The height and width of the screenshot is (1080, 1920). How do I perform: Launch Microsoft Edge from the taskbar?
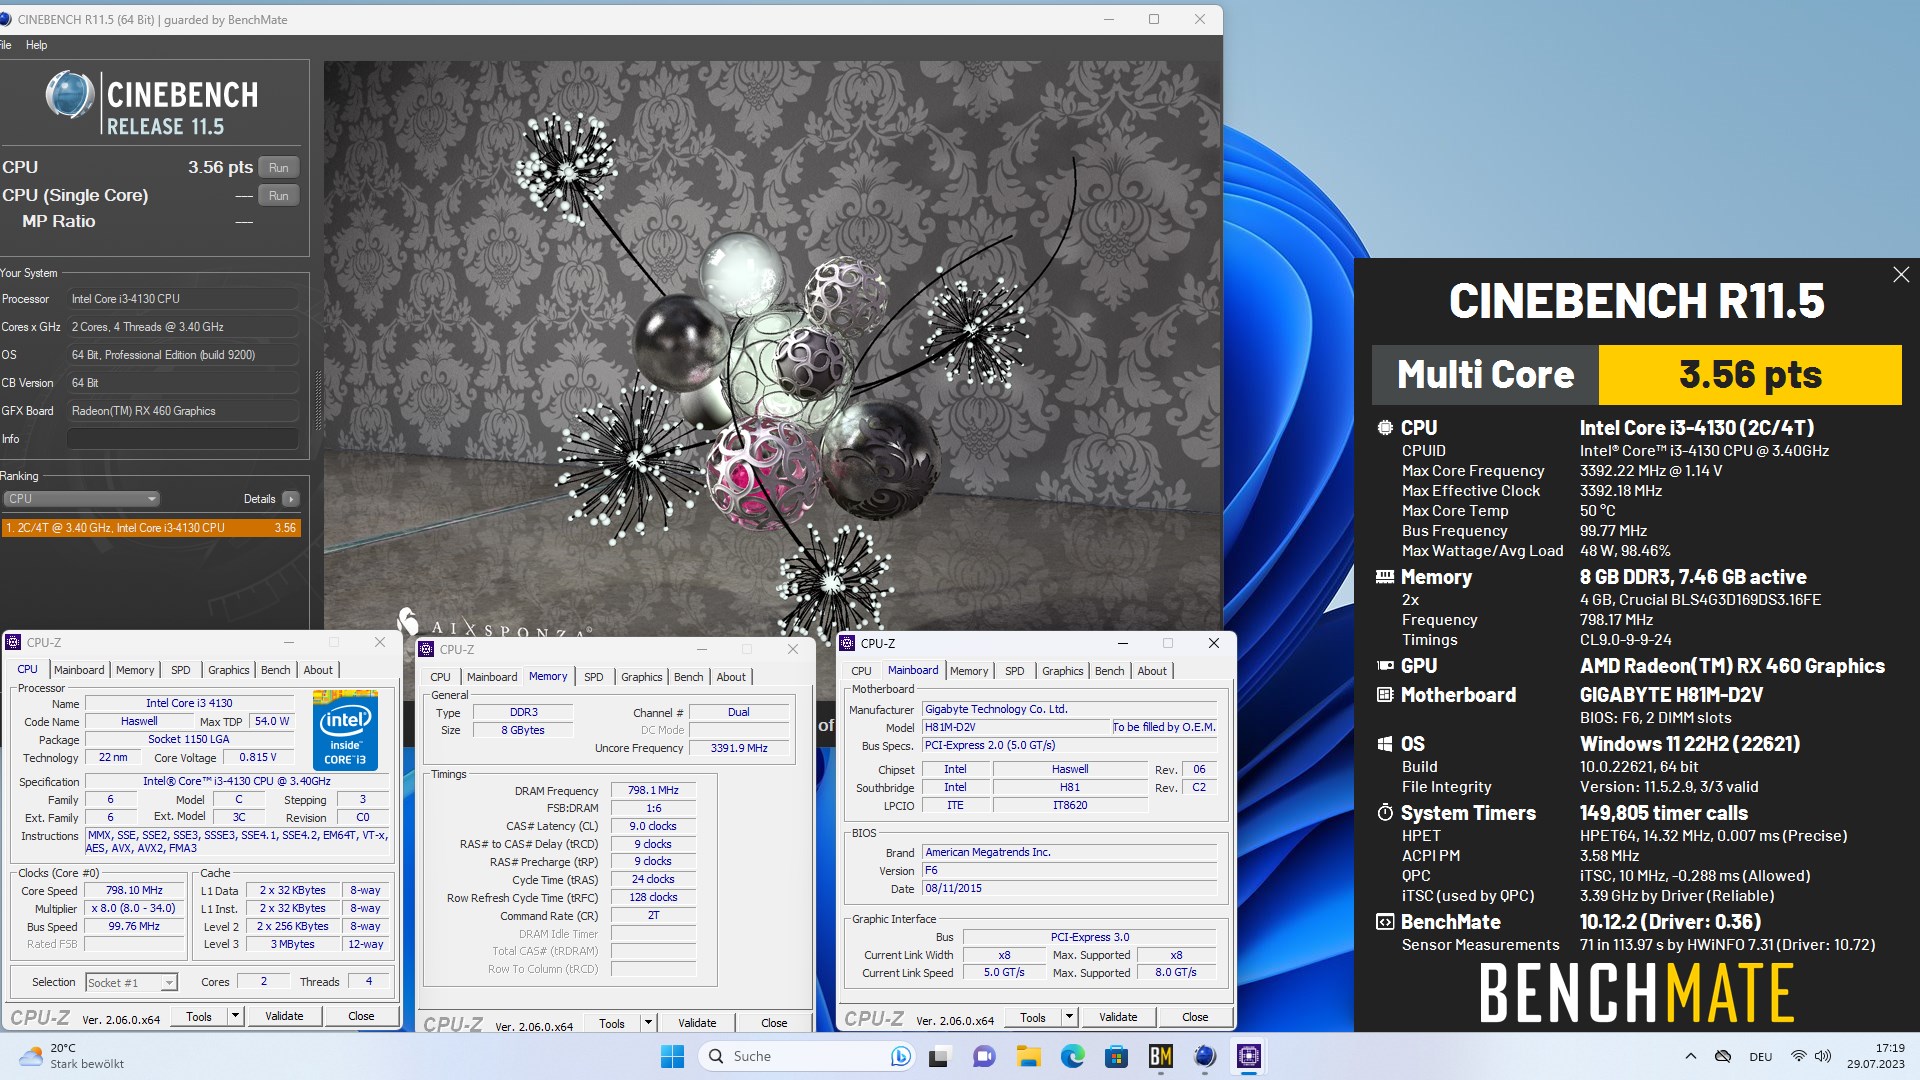[x=1073, y=1057]
